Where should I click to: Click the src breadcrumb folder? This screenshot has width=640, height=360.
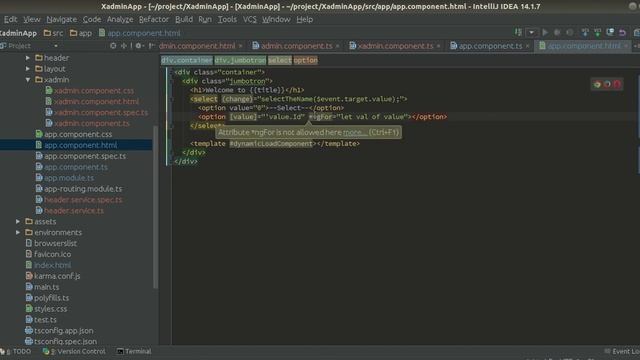coord(53,33)
